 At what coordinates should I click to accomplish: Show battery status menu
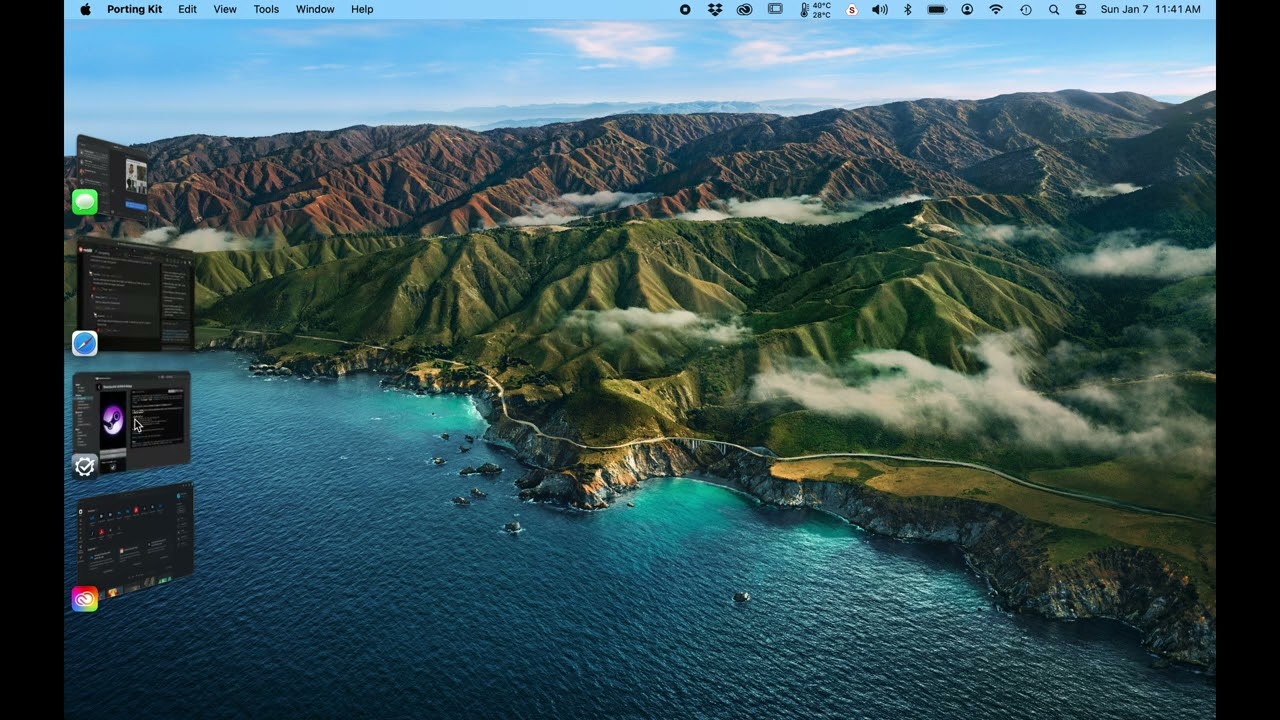[937, 9]
